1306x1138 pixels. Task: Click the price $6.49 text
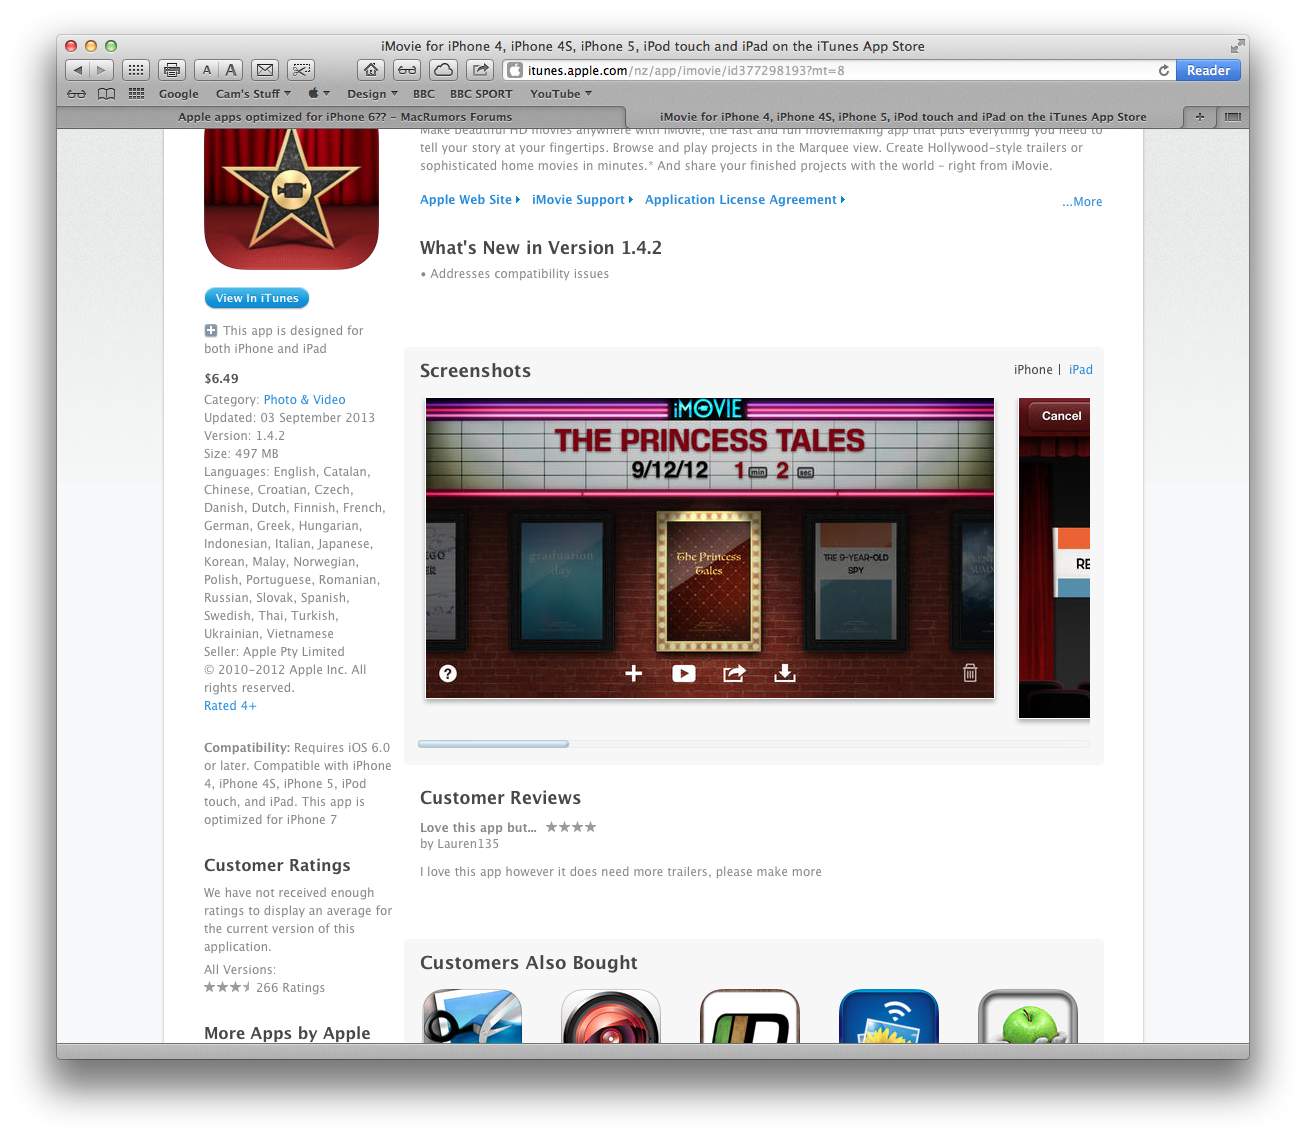[x=221, y=379]
